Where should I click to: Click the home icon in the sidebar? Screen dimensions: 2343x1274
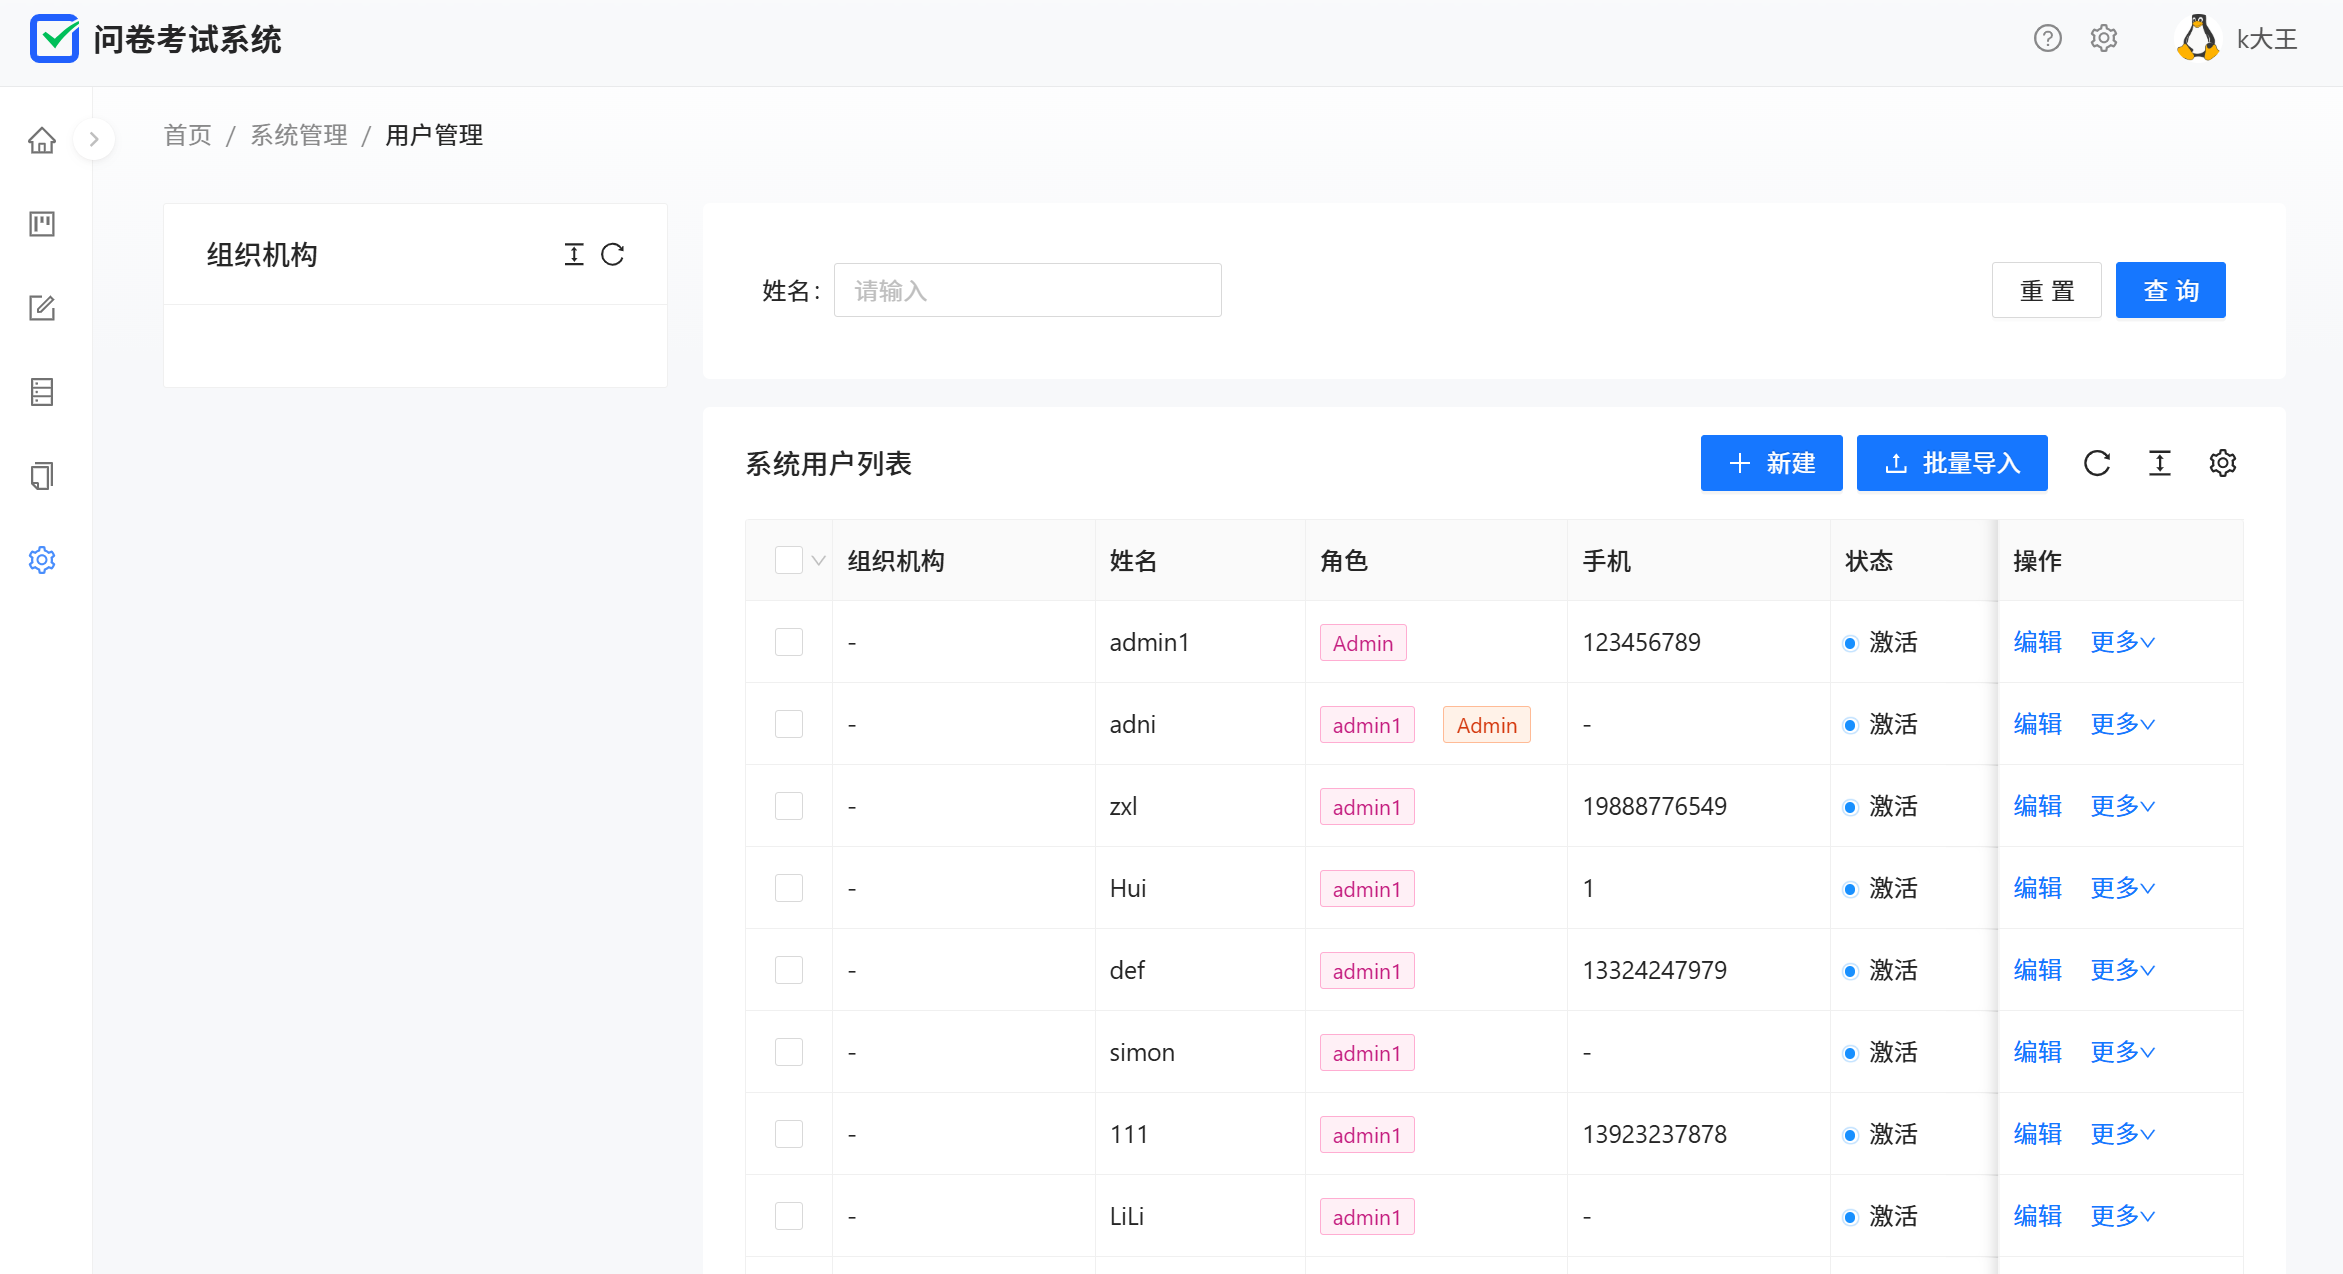[42, 140]
